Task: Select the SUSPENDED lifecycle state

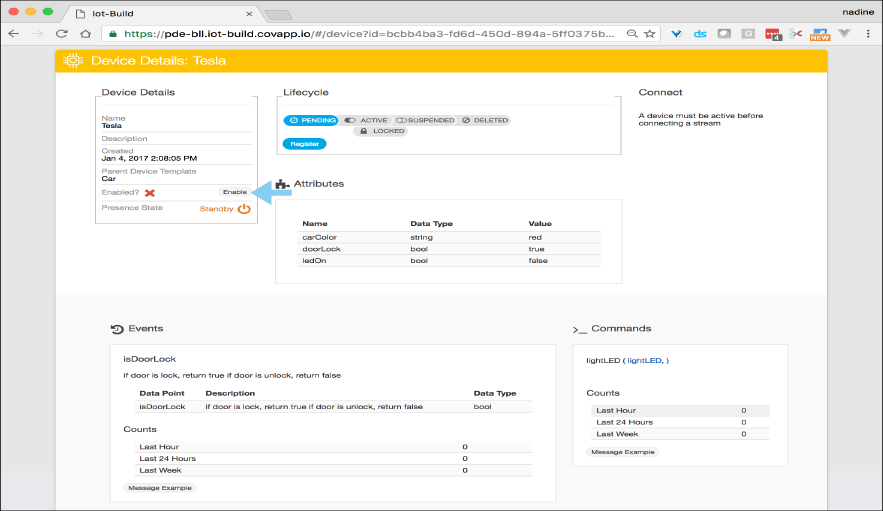Action: point(425,120)
